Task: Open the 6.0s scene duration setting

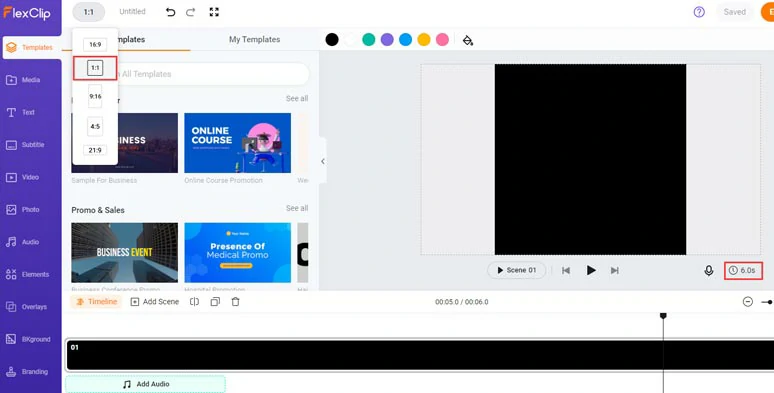Action: pos(743,271)
